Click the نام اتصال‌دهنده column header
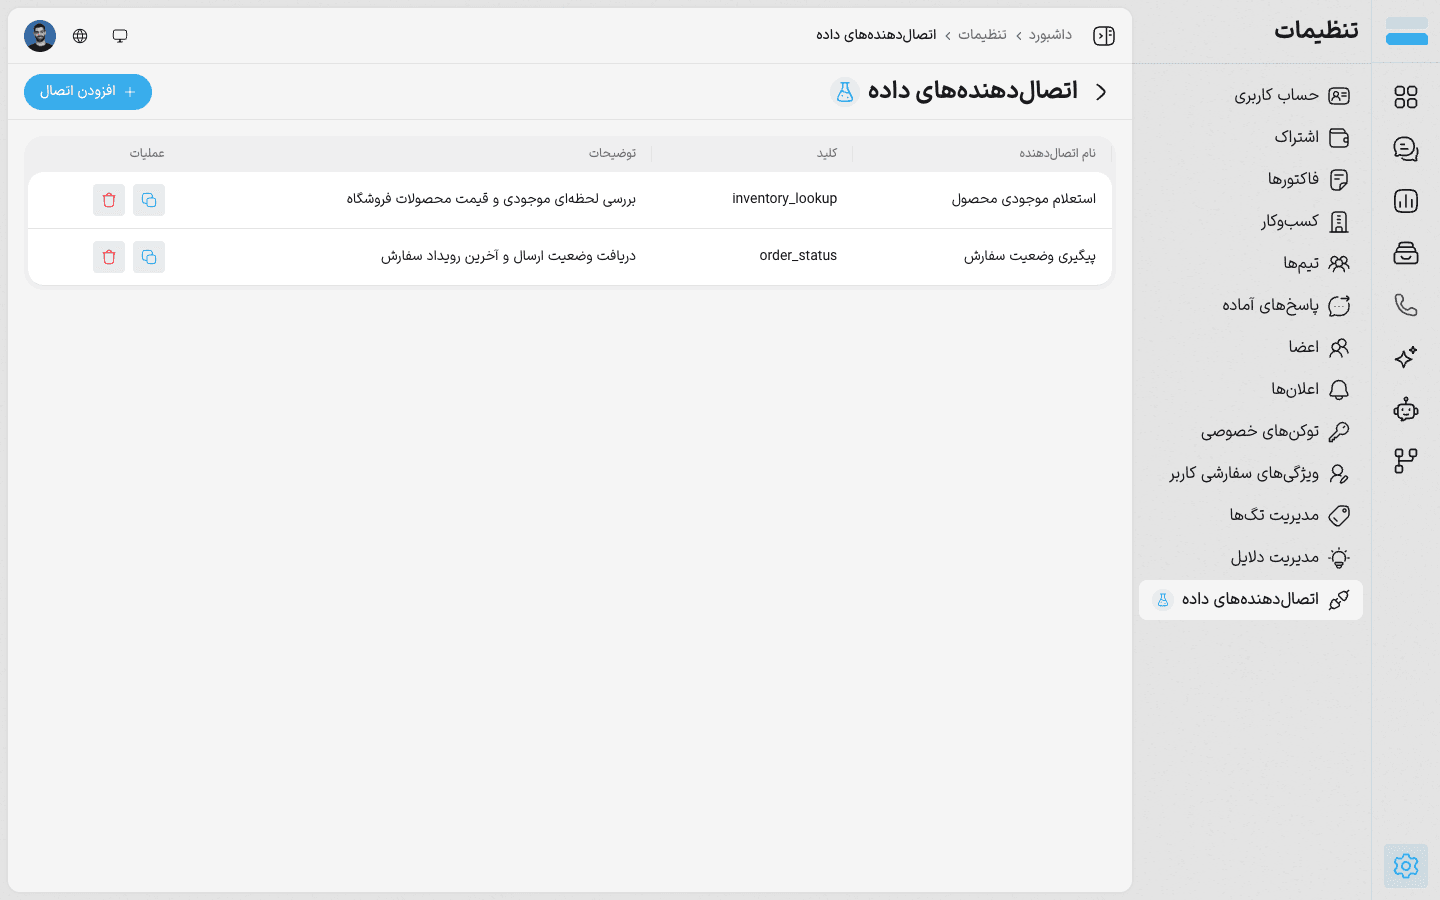Screen dimensions: 1440x900 tap(1057, 153)
